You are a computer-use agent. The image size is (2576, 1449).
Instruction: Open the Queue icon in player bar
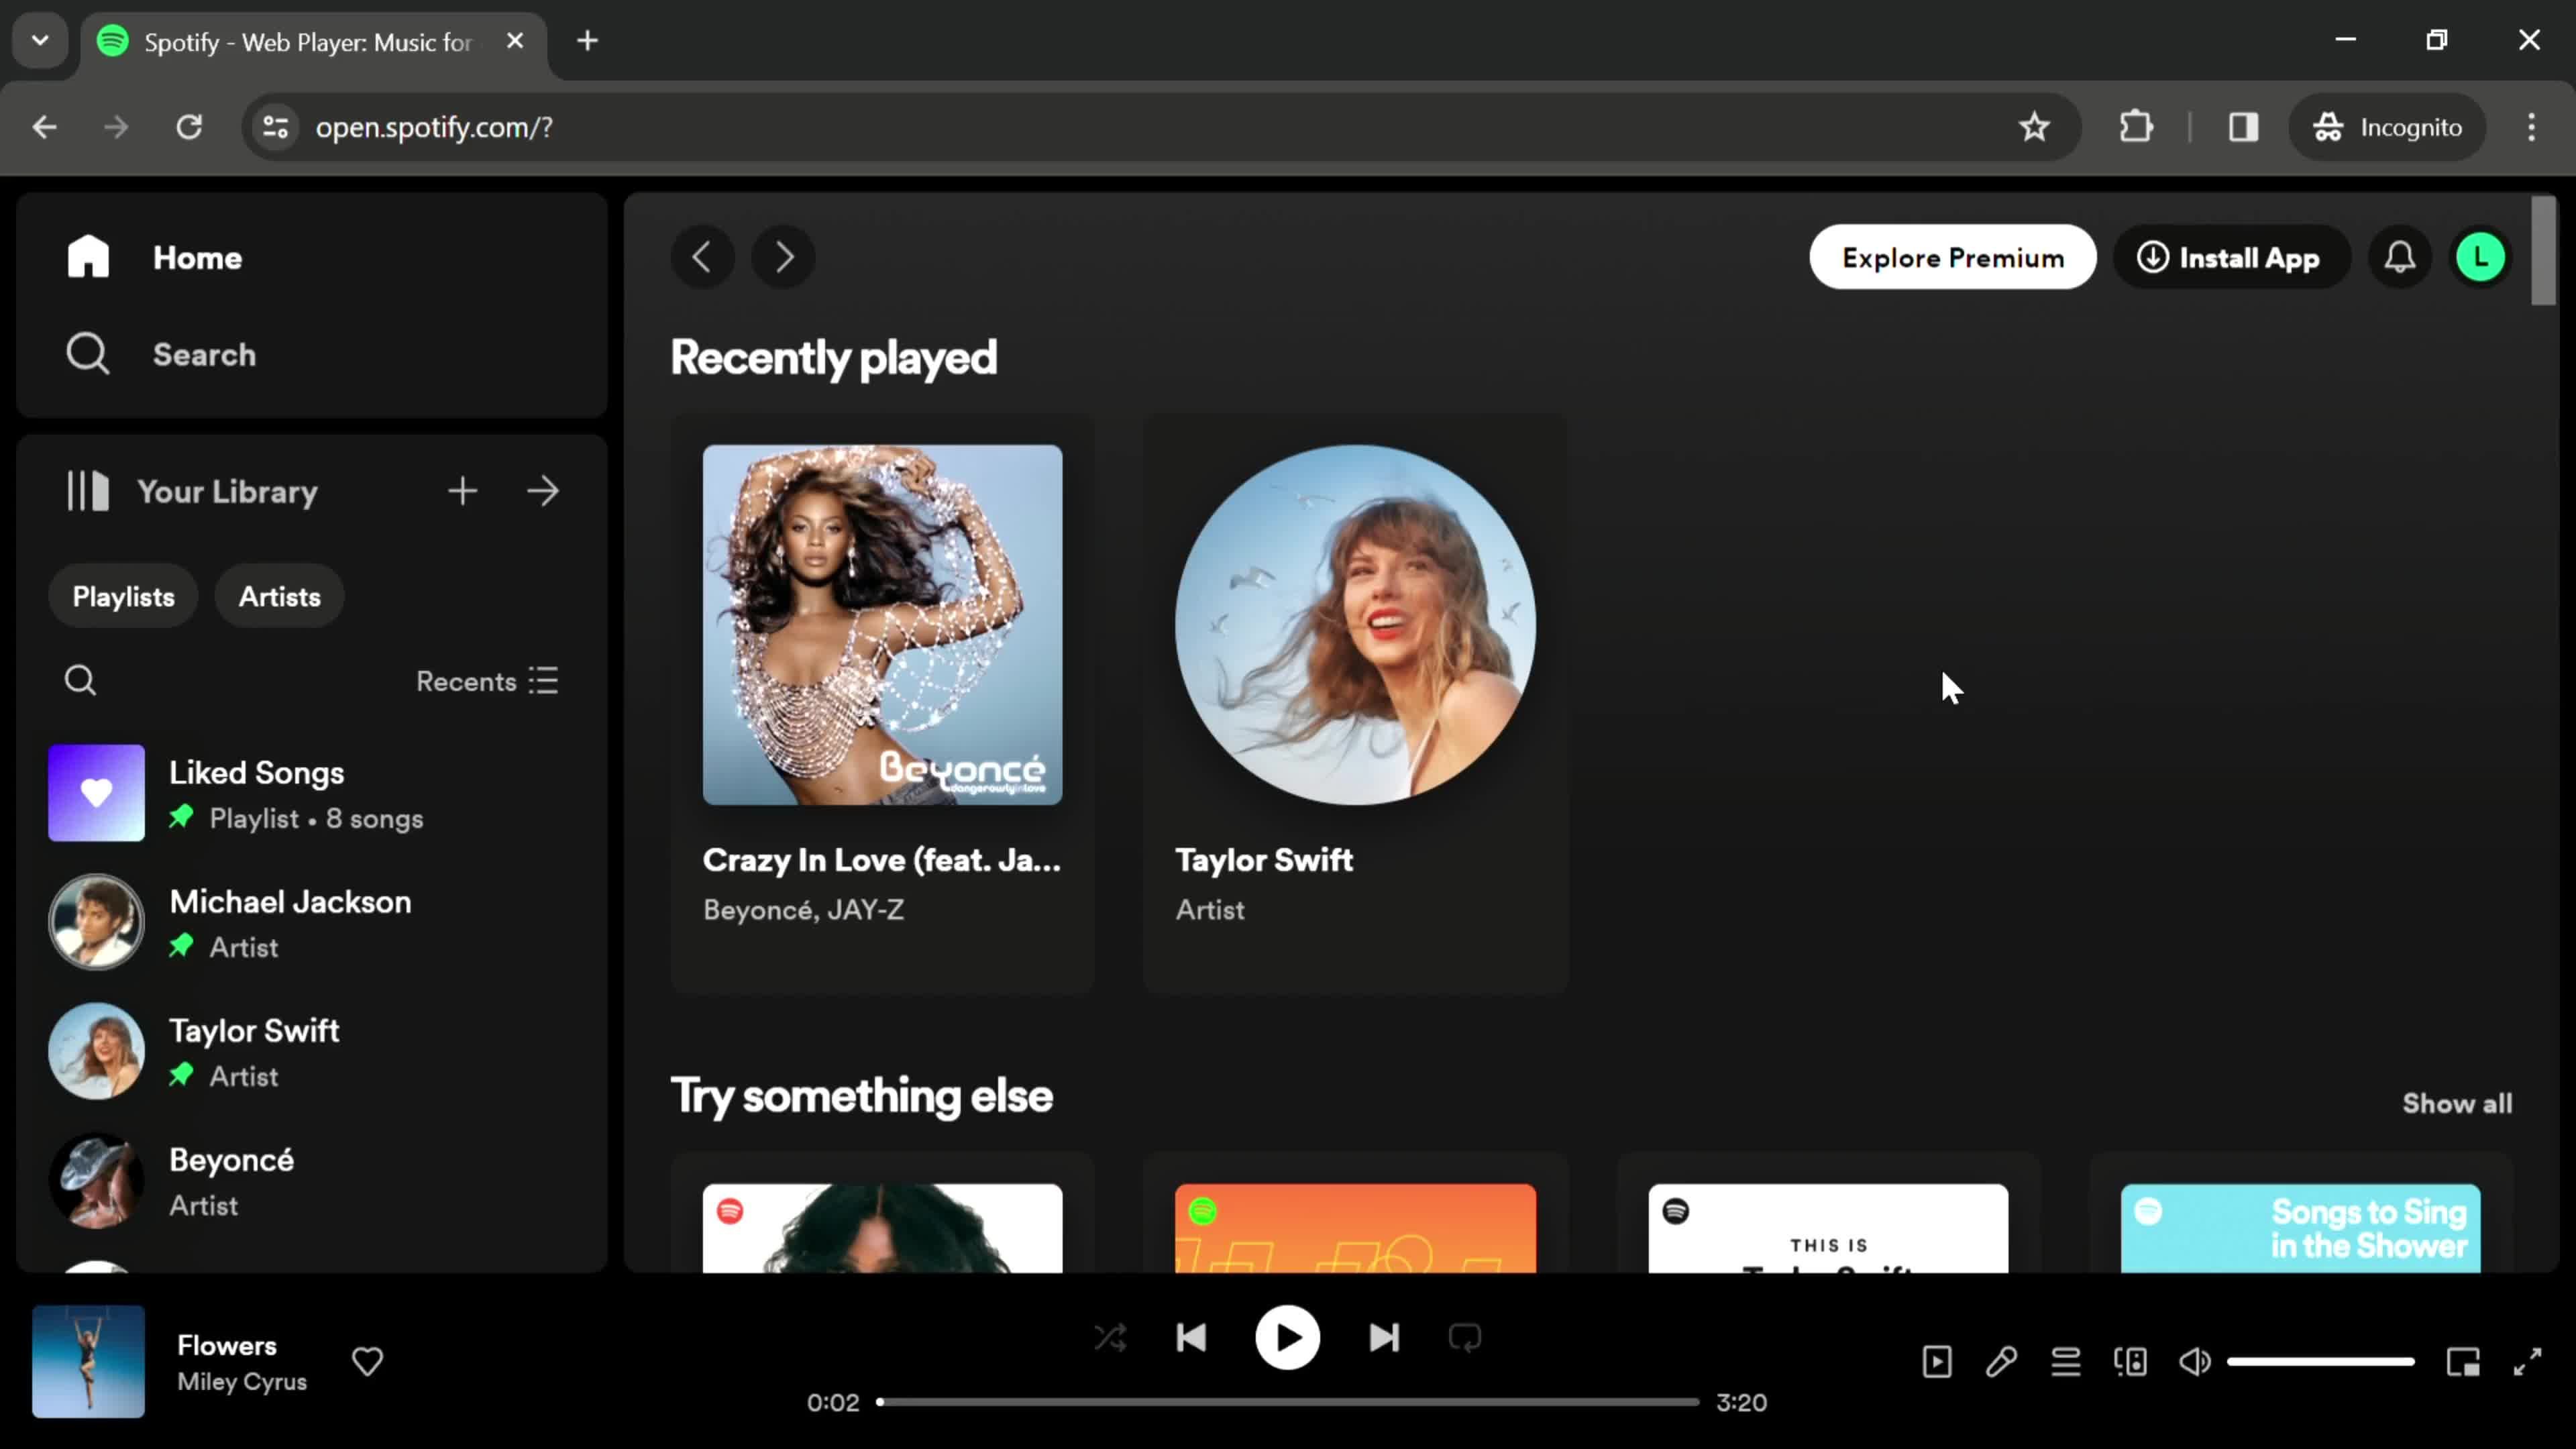point(2065,1361)
